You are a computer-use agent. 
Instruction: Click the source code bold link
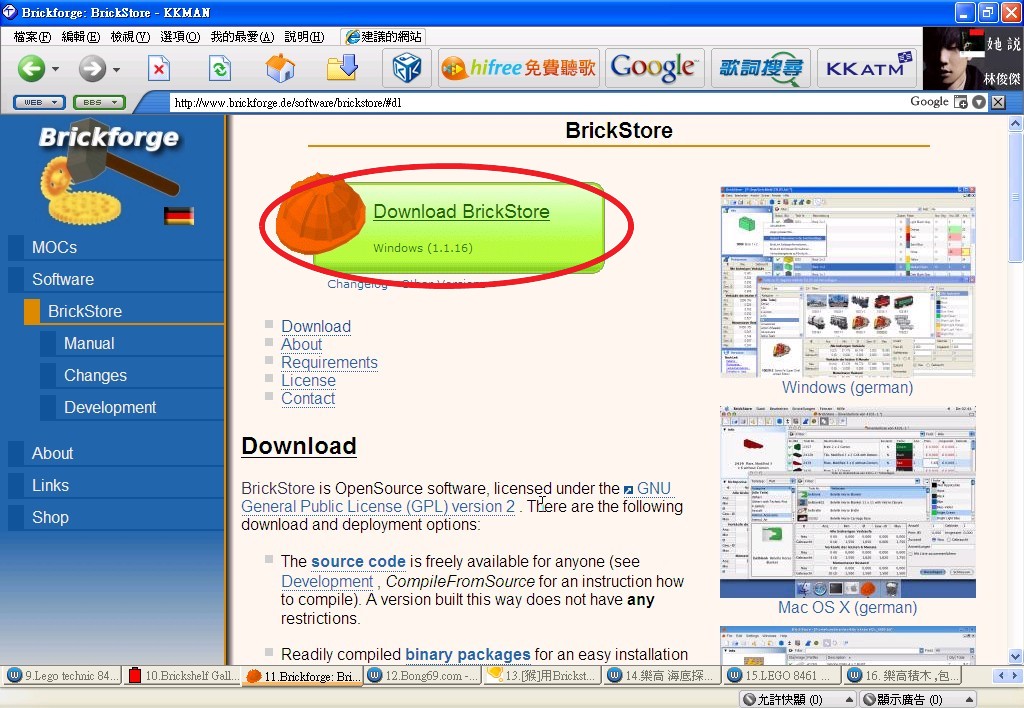(358, 562)
